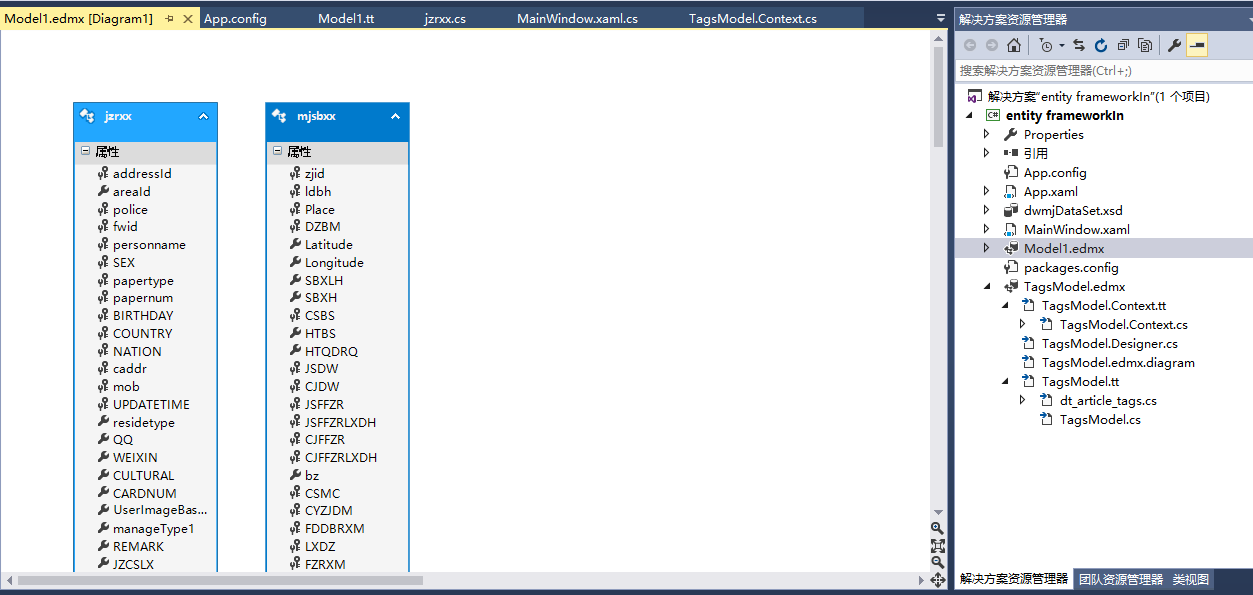The width and height of the screenshot is (1253, 595).
Task: Select the WEIXIN property in jzrxx
Action: (x=135, y=457)
